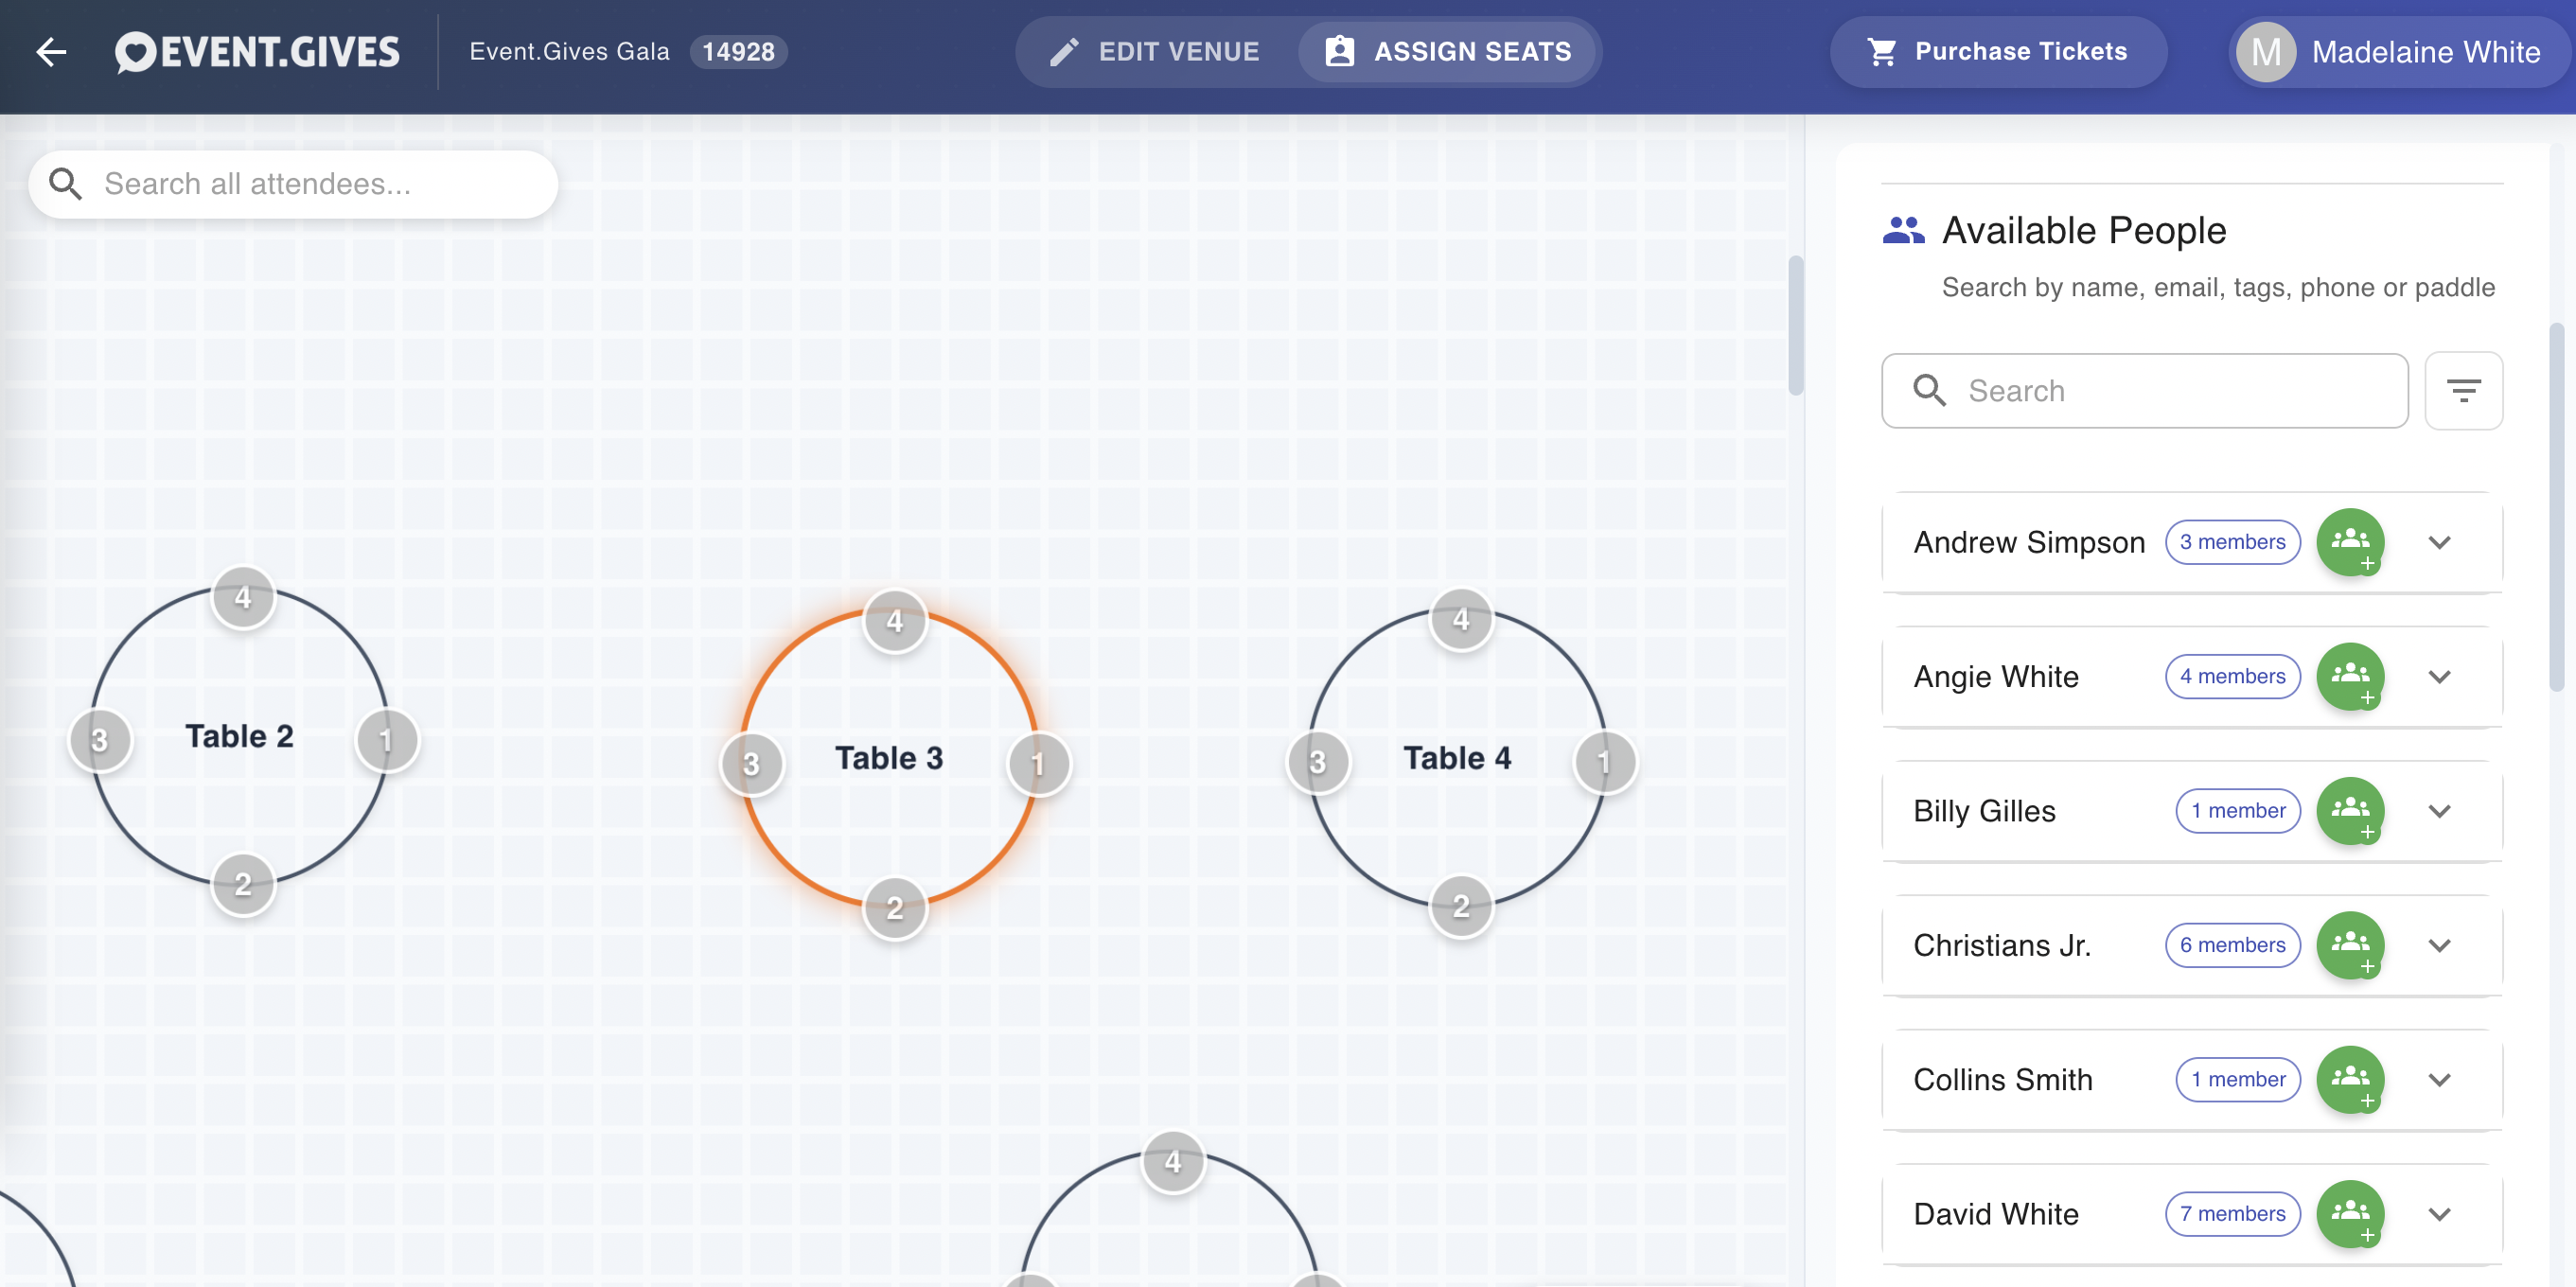Click the event ID badge 14928
2576x1287 pixels.
coord(738,52)
